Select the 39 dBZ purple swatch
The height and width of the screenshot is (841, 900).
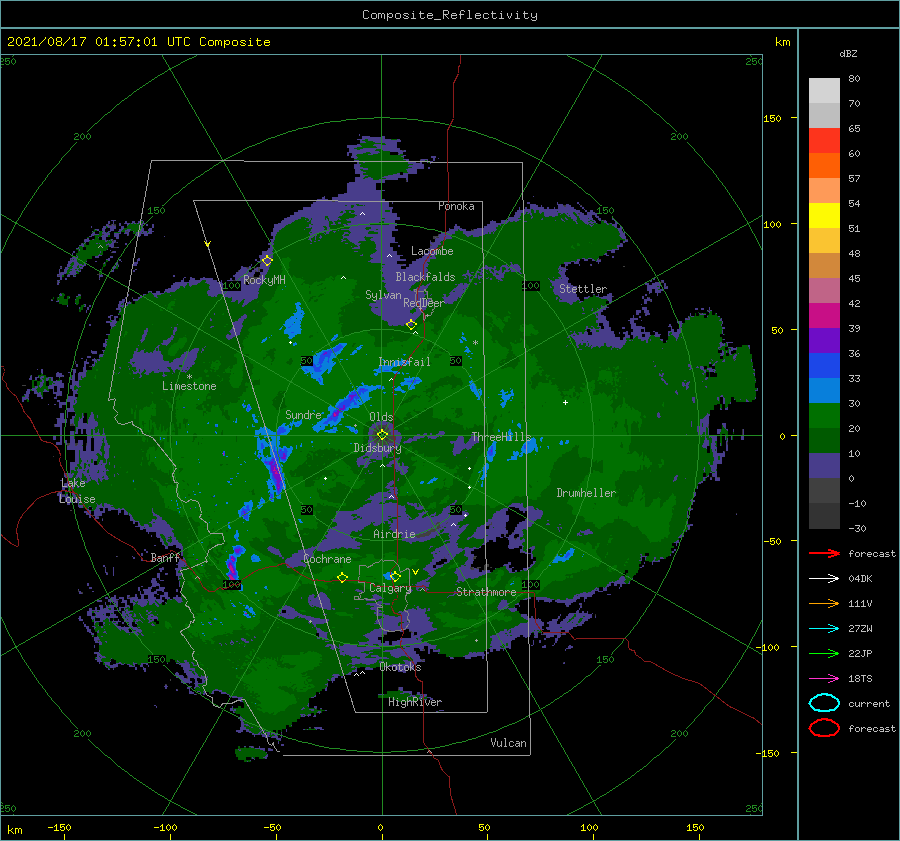824,340
